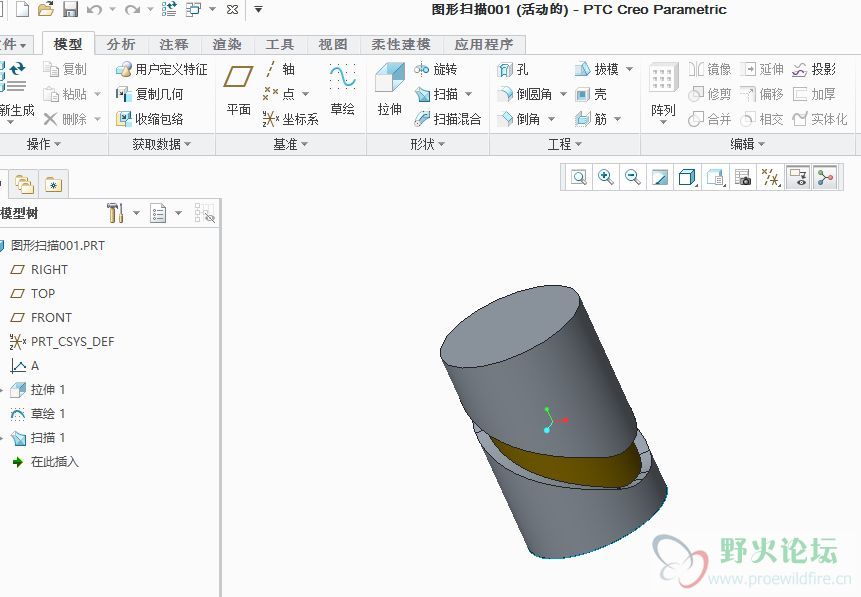Click the Zoom Out icon in graphics toolbar
The width and height of the screenshot is (861, 597).
pos(633,177)
